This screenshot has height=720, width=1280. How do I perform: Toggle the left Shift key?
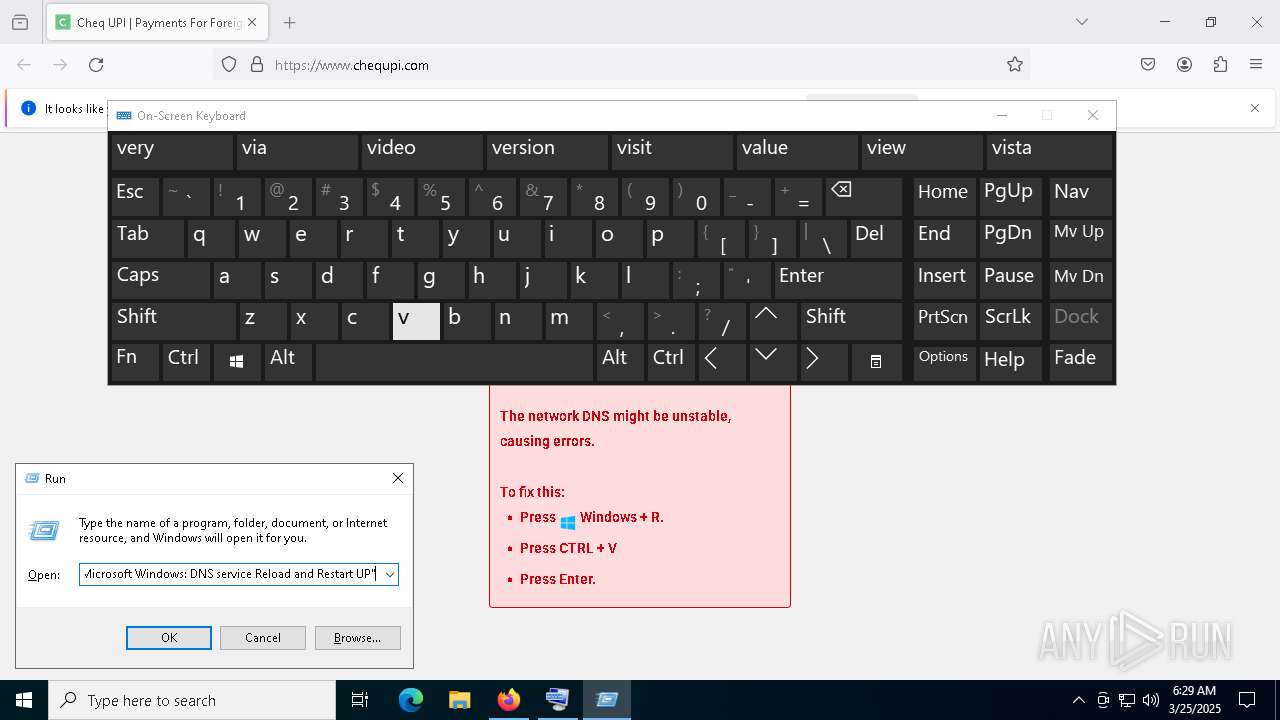tap(173, 321)
